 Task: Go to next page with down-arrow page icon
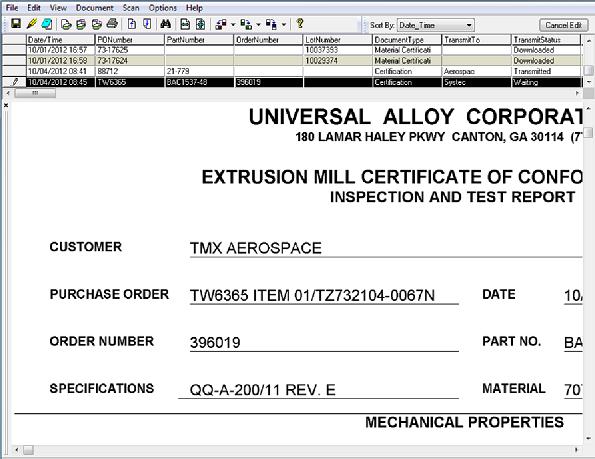coord(147,24)
